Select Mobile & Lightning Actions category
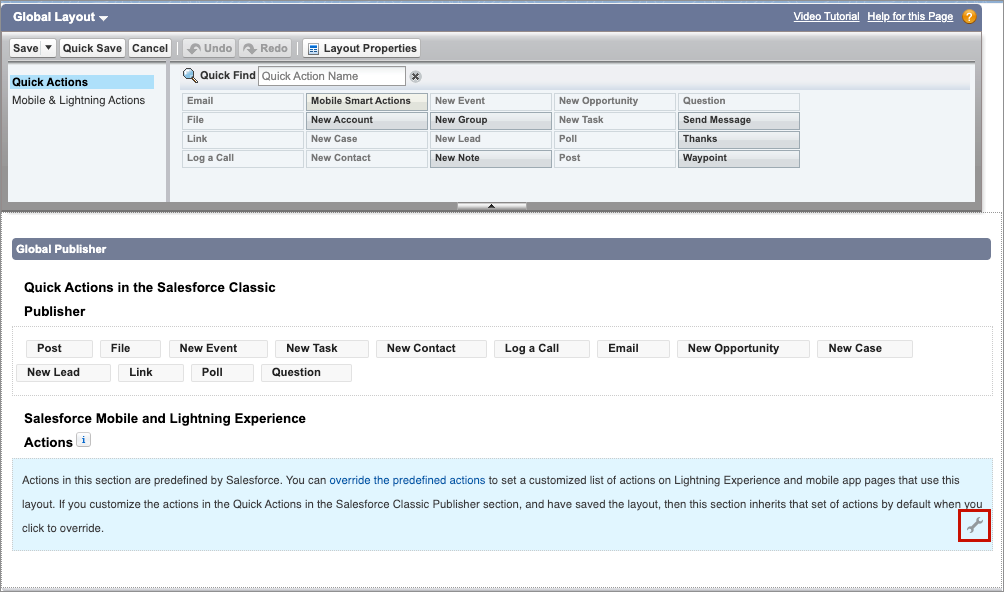The height and width of the screenshot is (592, 1004). click(x=78, y=100)
